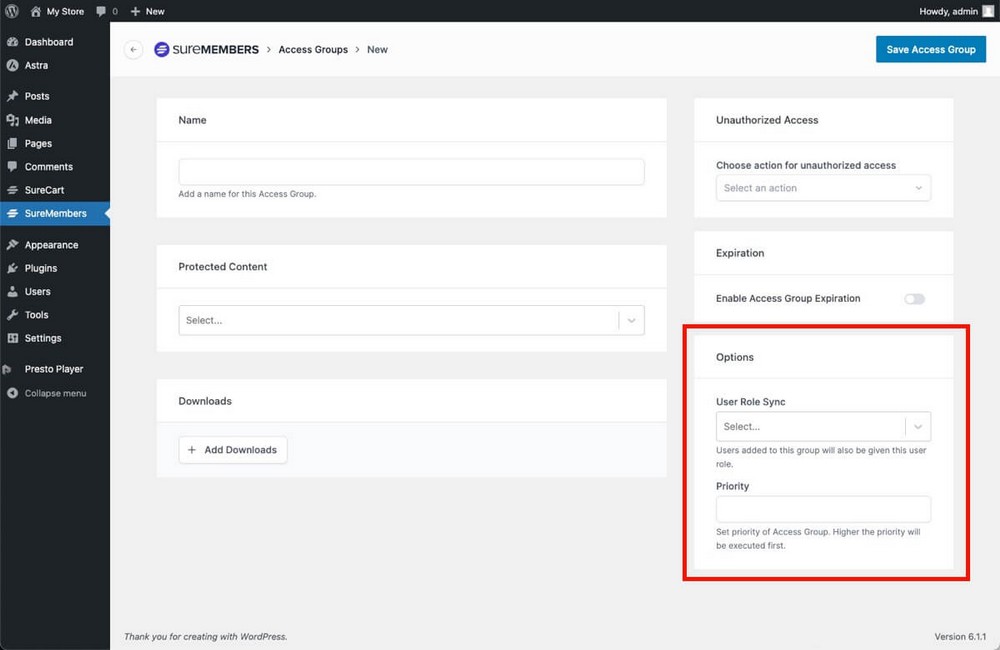Click the Media library icon

pos(12,120)
